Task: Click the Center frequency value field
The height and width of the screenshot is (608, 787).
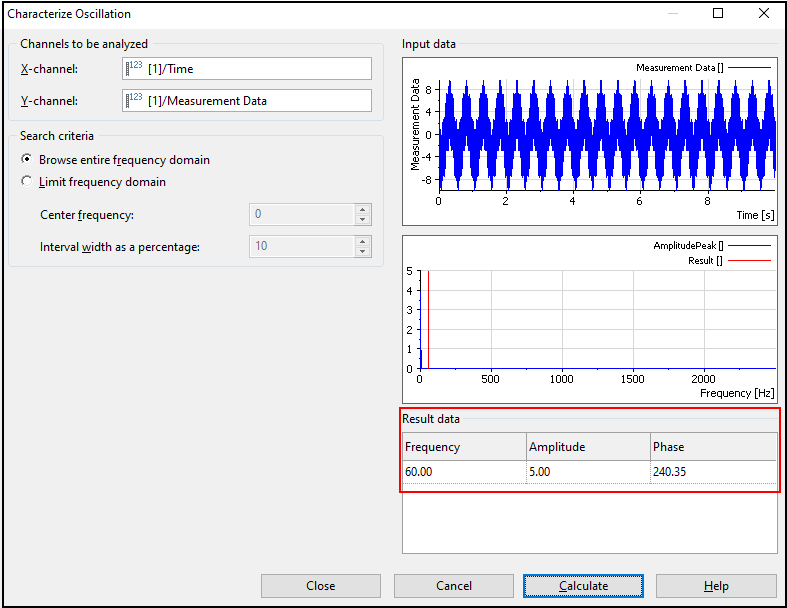Action: pyautogui.click(x=300, y=215)
